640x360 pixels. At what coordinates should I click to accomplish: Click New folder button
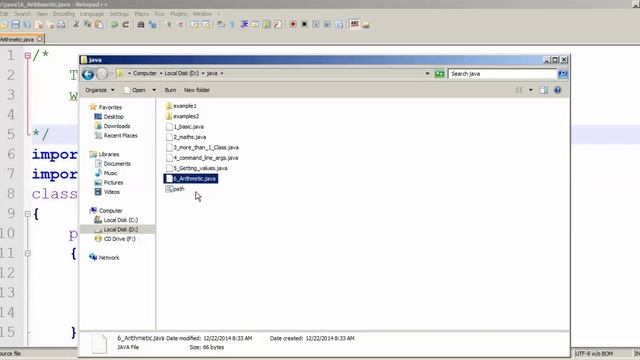pos(197,90)
